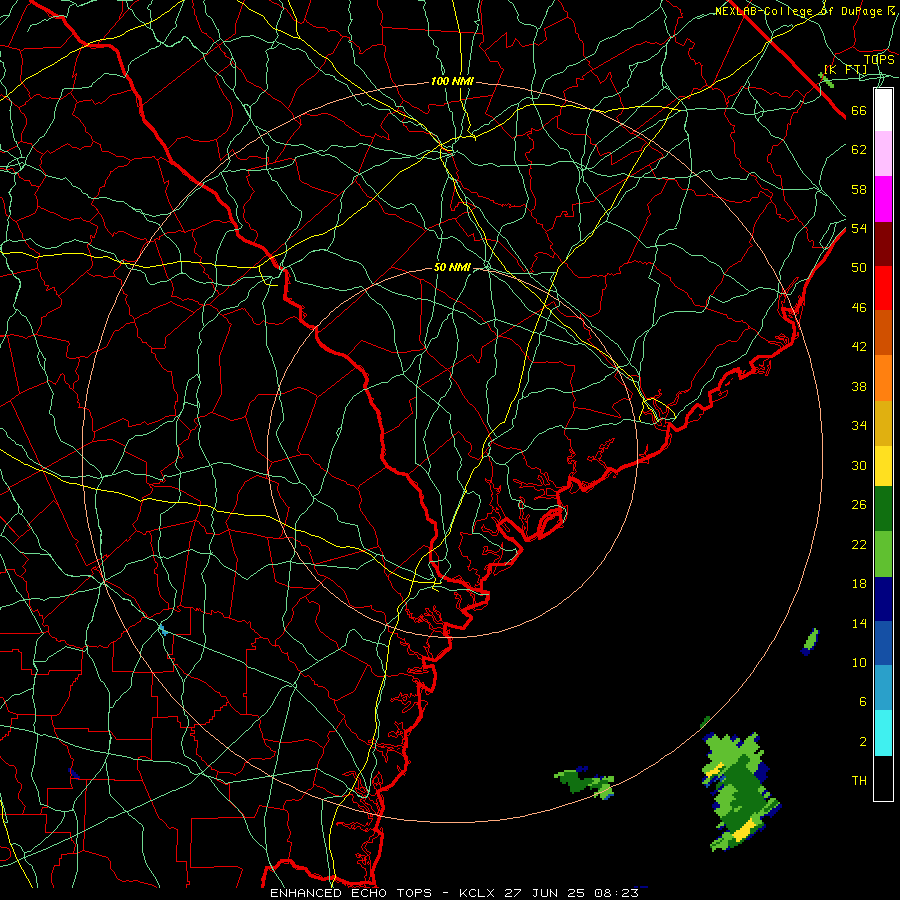Image resolution: width=900 pixels, height=900 pixels.
Task: Click the large offshore green echo cluster
Action: tap(740, 791)
